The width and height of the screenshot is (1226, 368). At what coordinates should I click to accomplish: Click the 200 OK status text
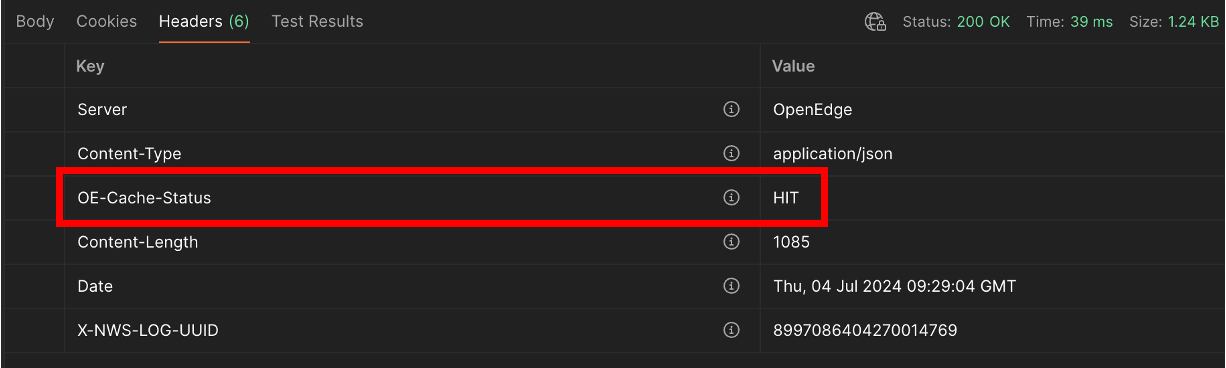pos(983,22)
